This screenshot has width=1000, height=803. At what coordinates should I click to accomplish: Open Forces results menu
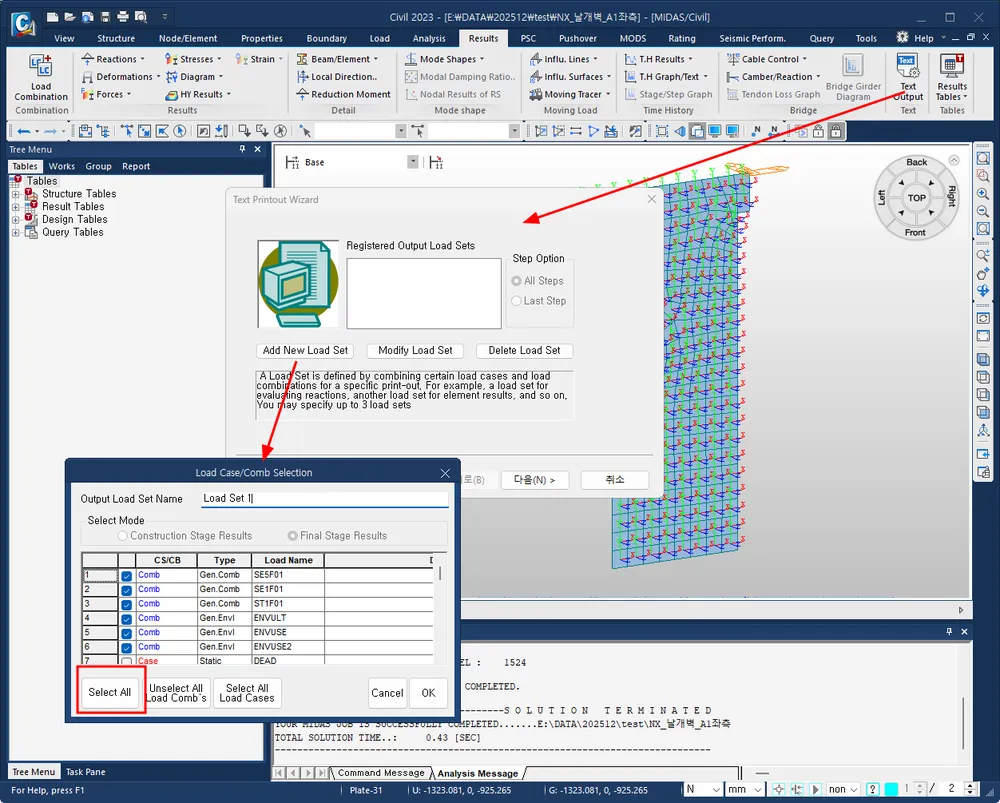[106, 94]
